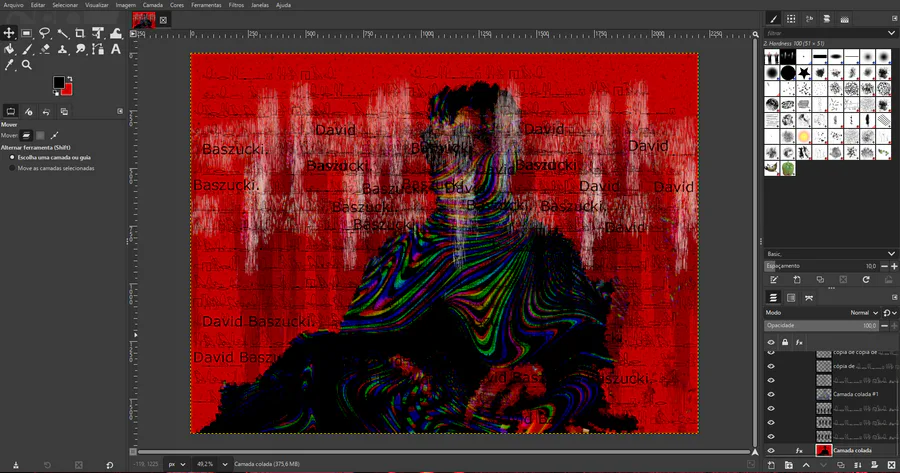Viewport: 900px width, 473px height.
Task: Select the Smudge tool
Action: click(80, 49)
